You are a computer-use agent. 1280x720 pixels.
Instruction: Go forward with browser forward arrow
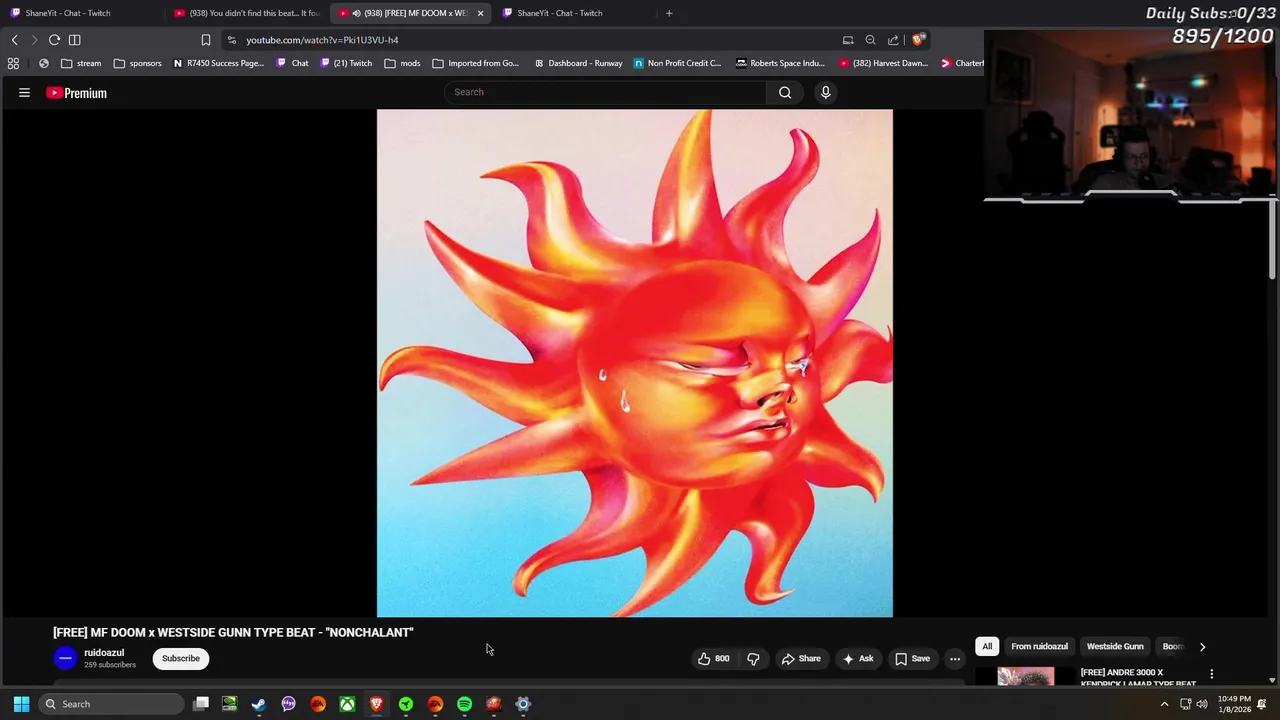click(34, 40)
